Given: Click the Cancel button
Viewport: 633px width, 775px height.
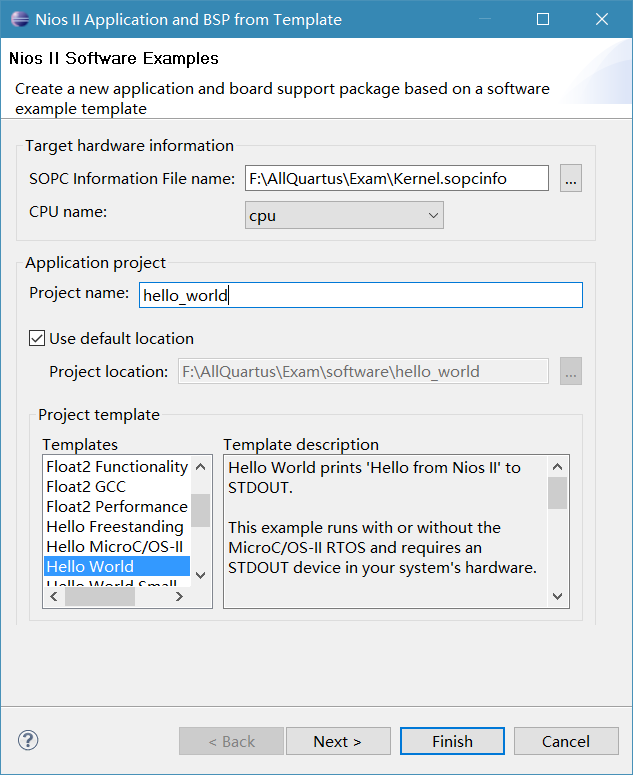Looking at the screenshot, I should 566,741.
